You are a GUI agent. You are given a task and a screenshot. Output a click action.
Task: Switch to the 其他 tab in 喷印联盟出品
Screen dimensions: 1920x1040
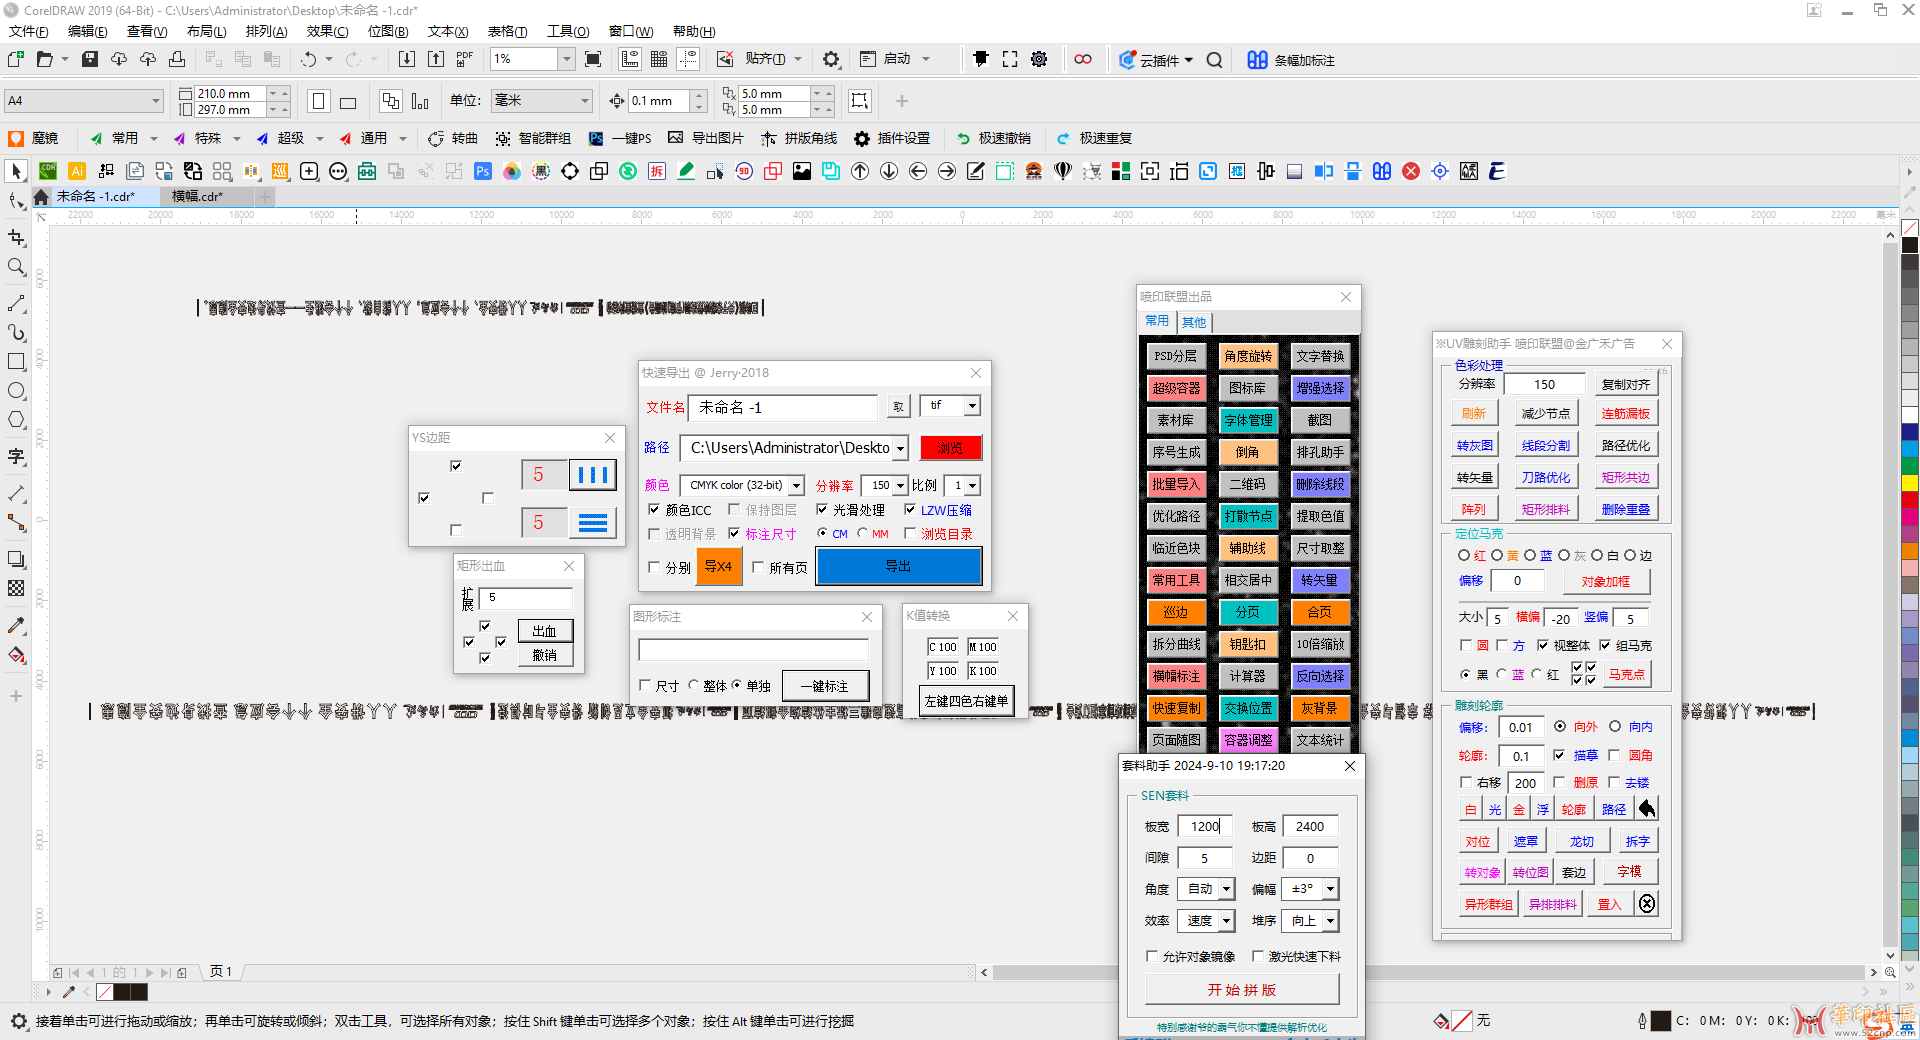[1194, 322]
